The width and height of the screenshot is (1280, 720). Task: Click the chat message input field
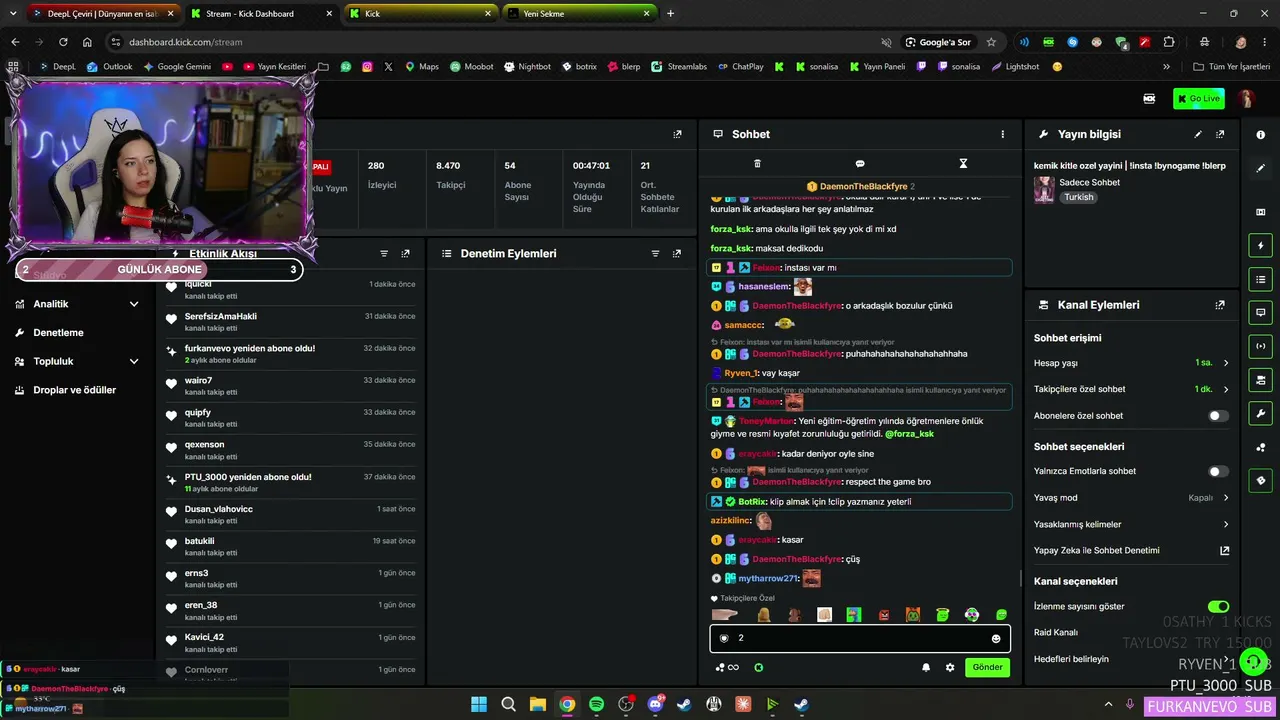point(860,638)
